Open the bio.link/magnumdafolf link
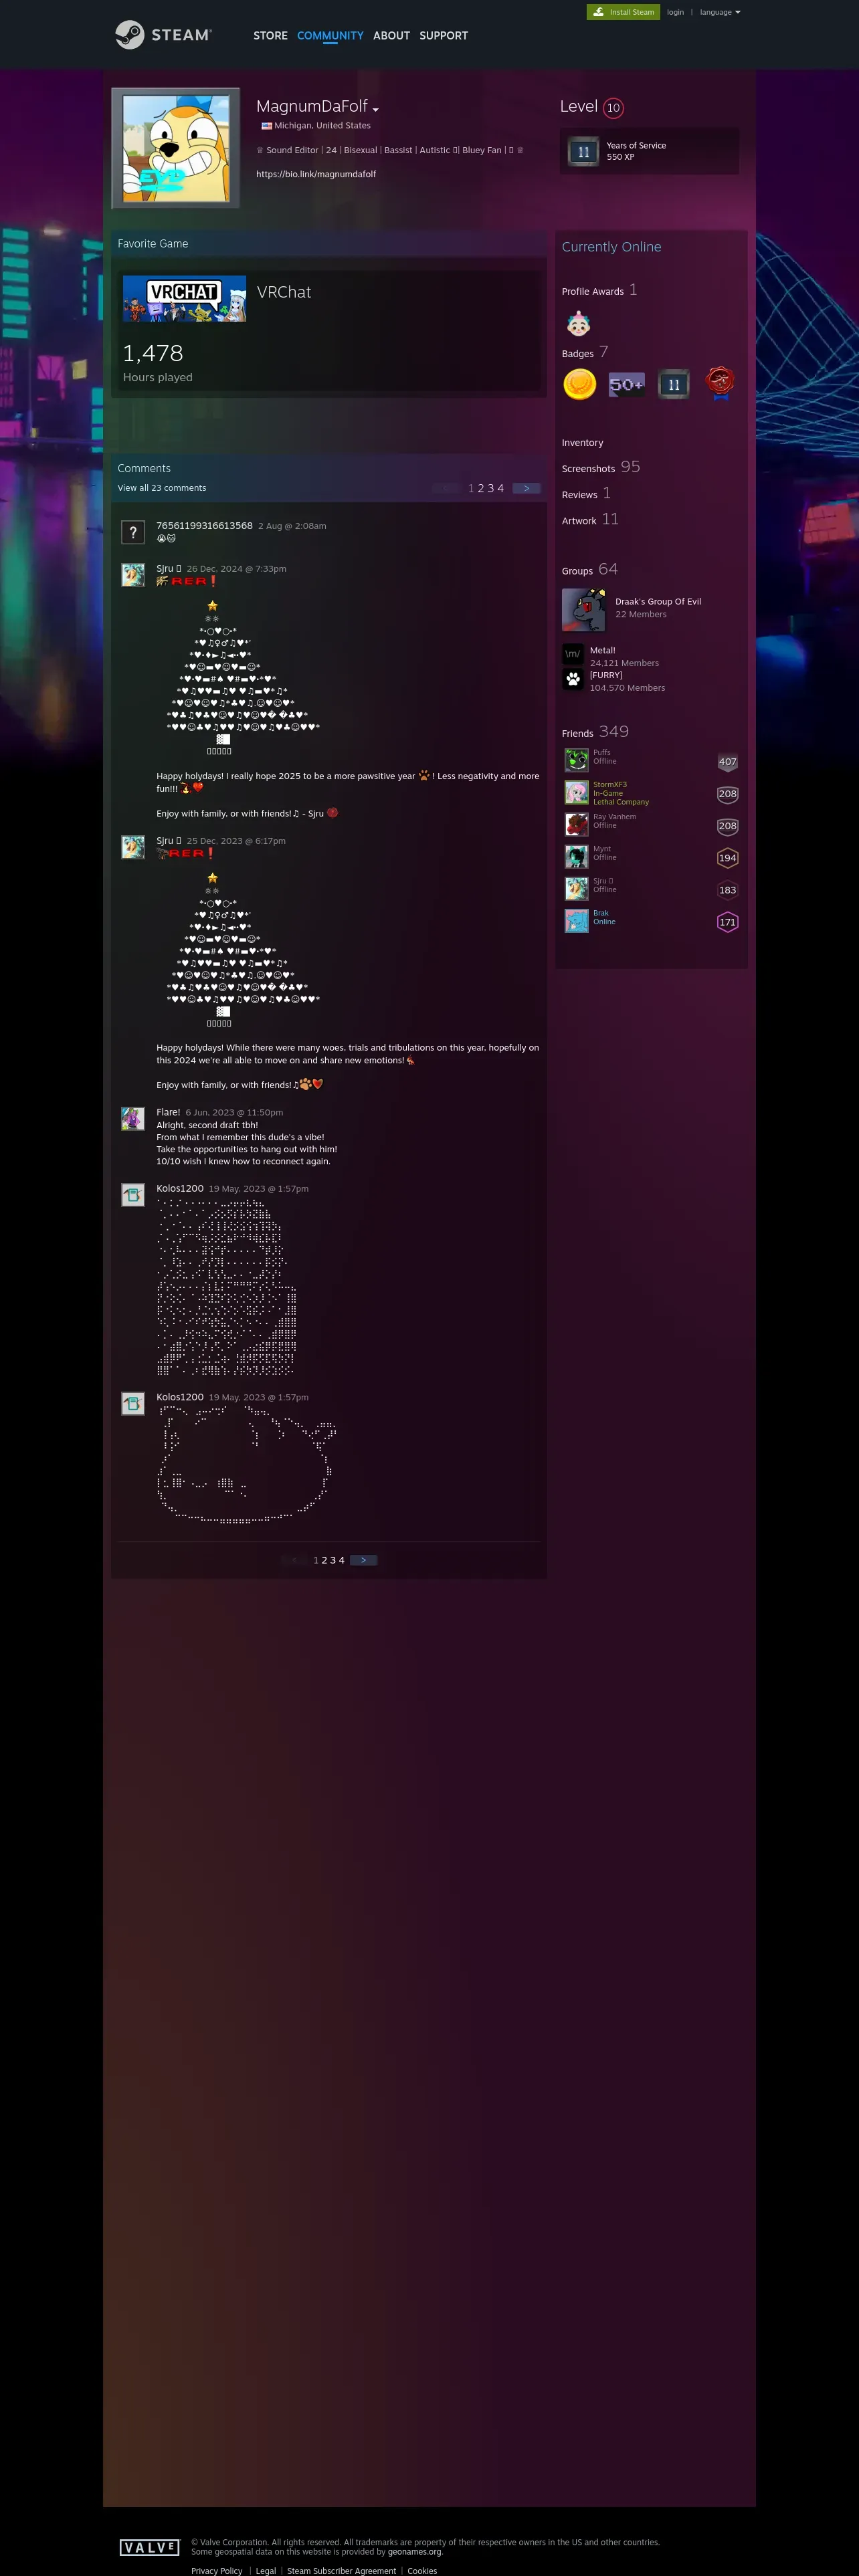Viewport: 859px width, 2576px height. click(316, 174)
